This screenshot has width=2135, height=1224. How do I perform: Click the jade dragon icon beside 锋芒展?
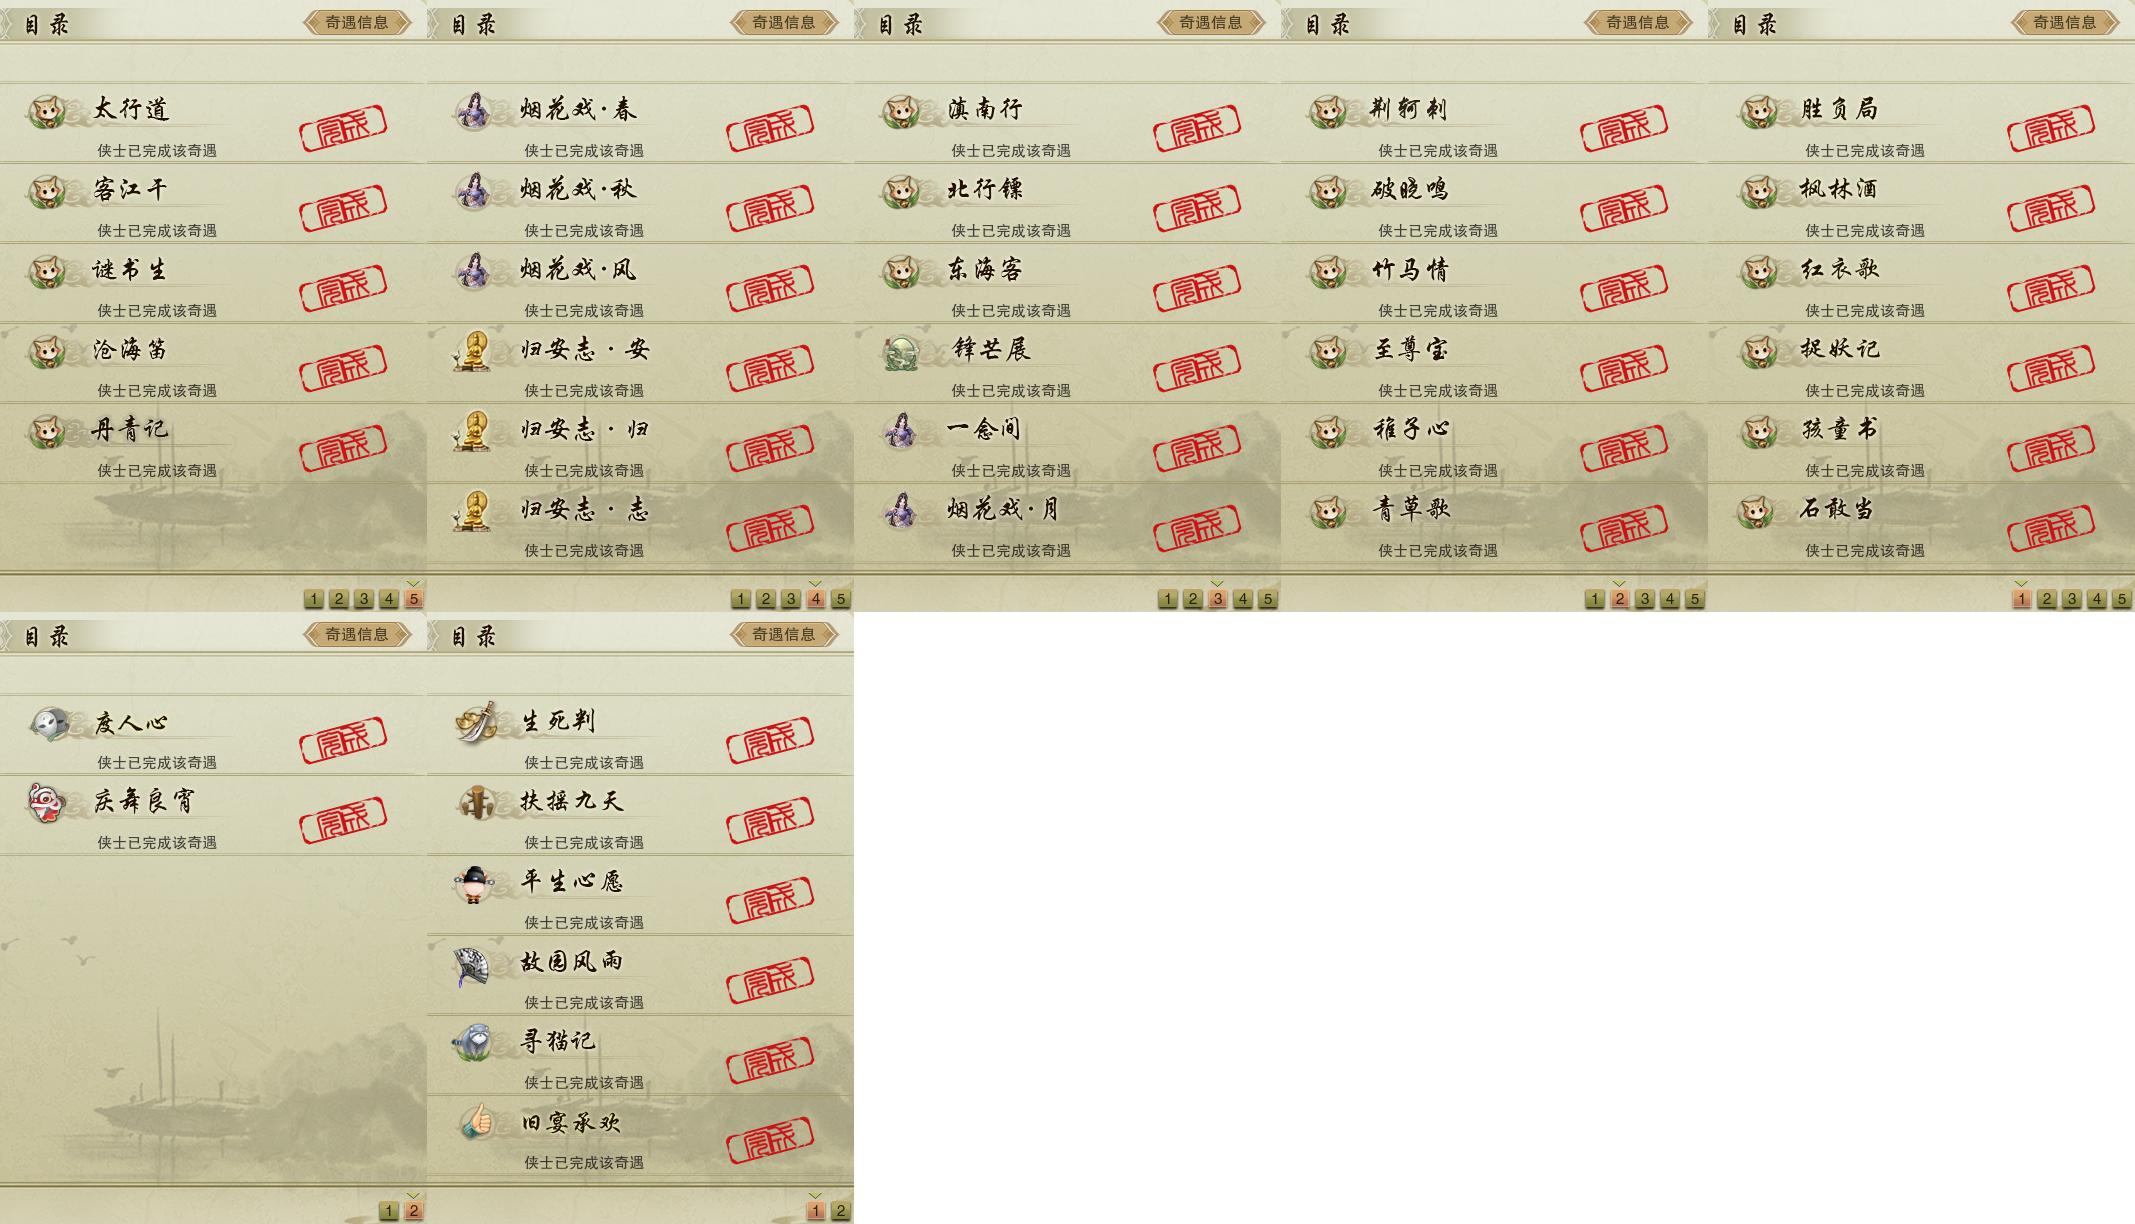pyautogui.click(x=901, y=351)
